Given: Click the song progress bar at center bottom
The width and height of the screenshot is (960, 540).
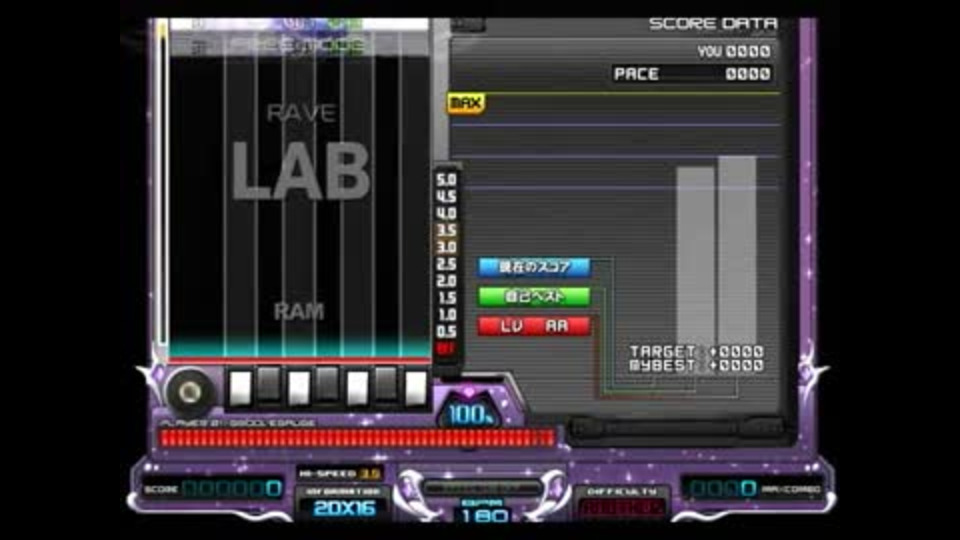Looking at the screenshot, I should click(482, 488).
